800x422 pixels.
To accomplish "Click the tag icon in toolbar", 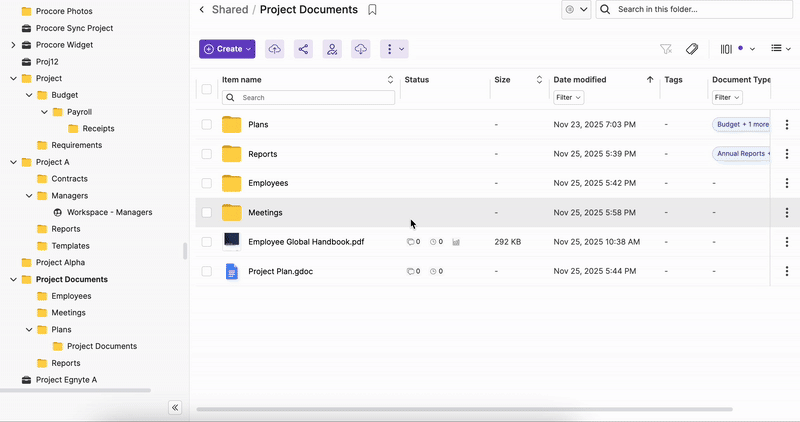I will coord(692,49).
